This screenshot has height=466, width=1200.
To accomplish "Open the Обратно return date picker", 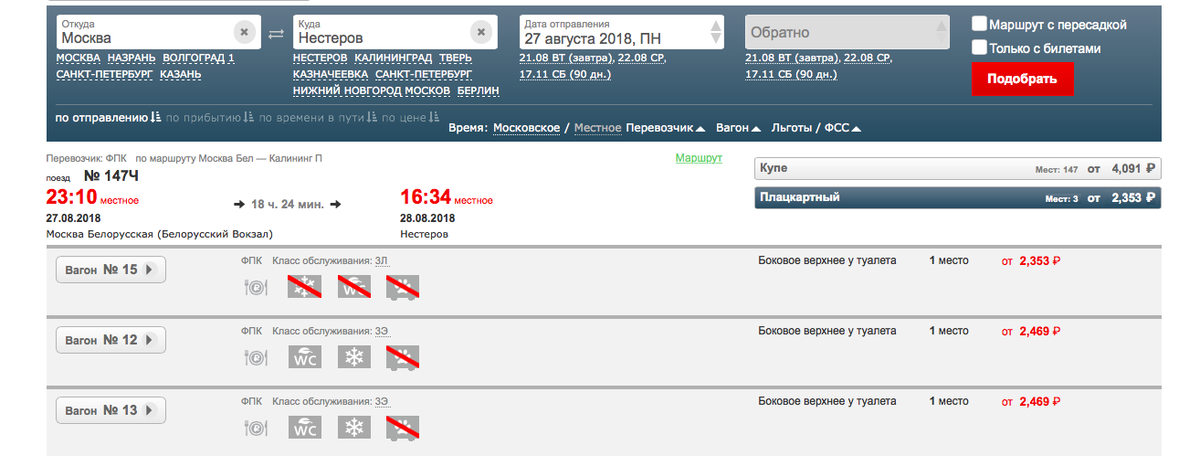I will pos(848,32).
